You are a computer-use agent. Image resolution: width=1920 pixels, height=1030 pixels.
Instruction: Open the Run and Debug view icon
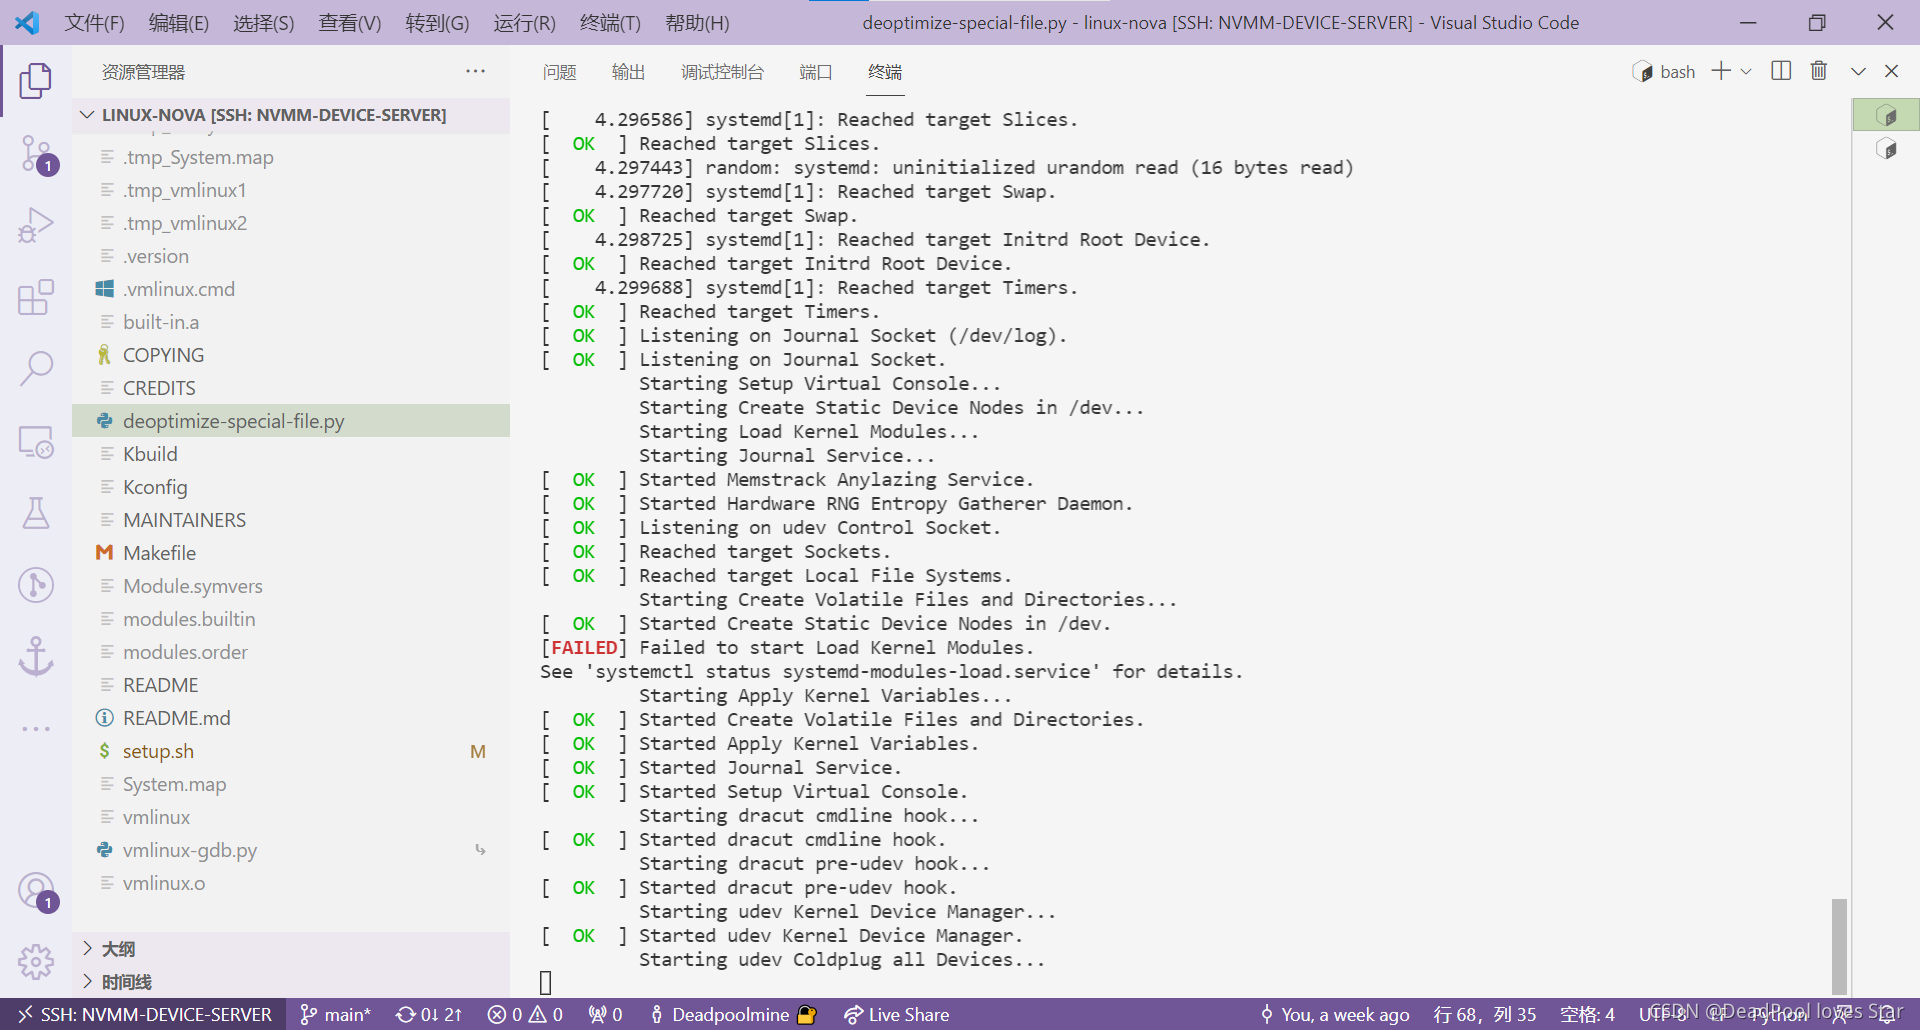[x=36, y=225]
